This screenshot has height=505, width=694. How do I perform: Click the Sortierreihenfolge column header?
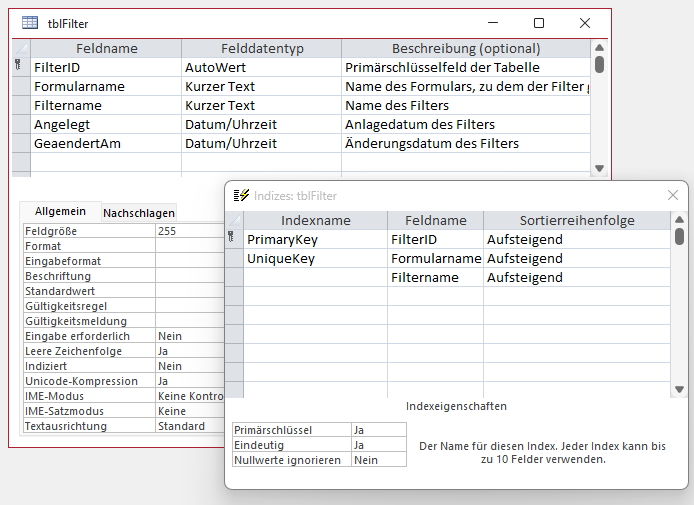point(577,220)
